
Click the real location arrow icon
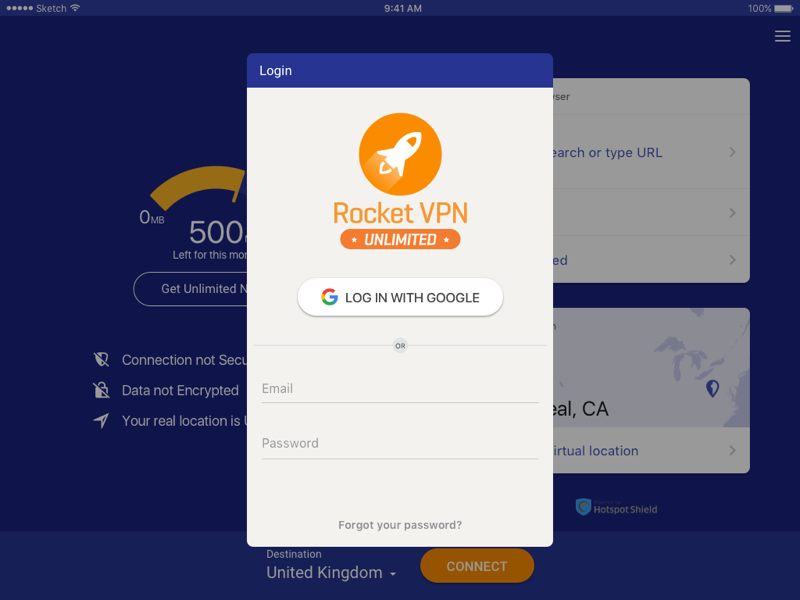tap(102, 420)
